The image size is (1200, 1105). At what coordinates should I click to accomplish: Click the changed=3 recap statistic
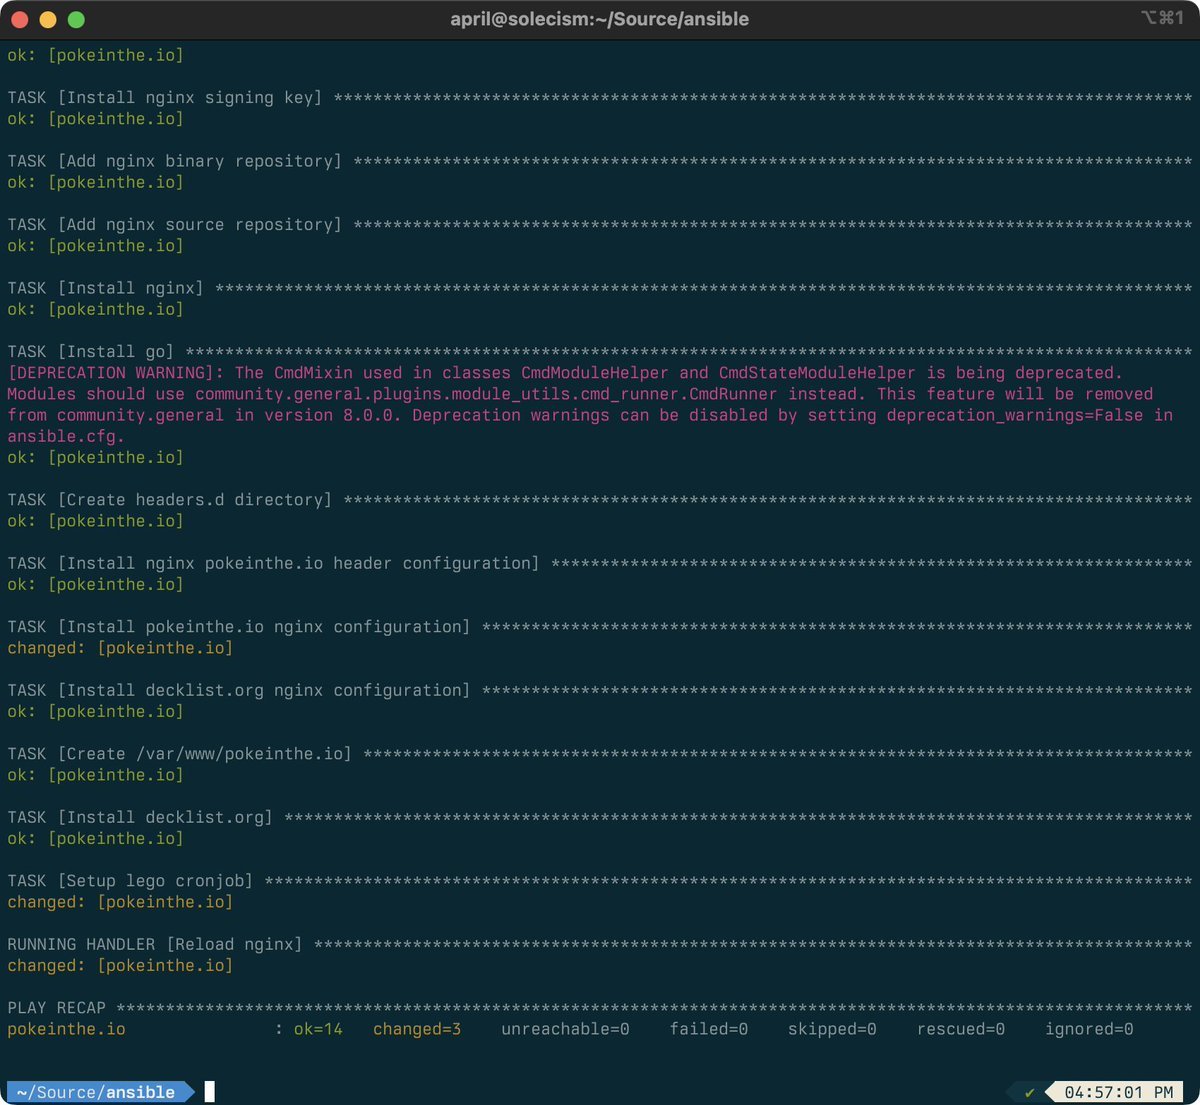click(x=416, y=1028)
